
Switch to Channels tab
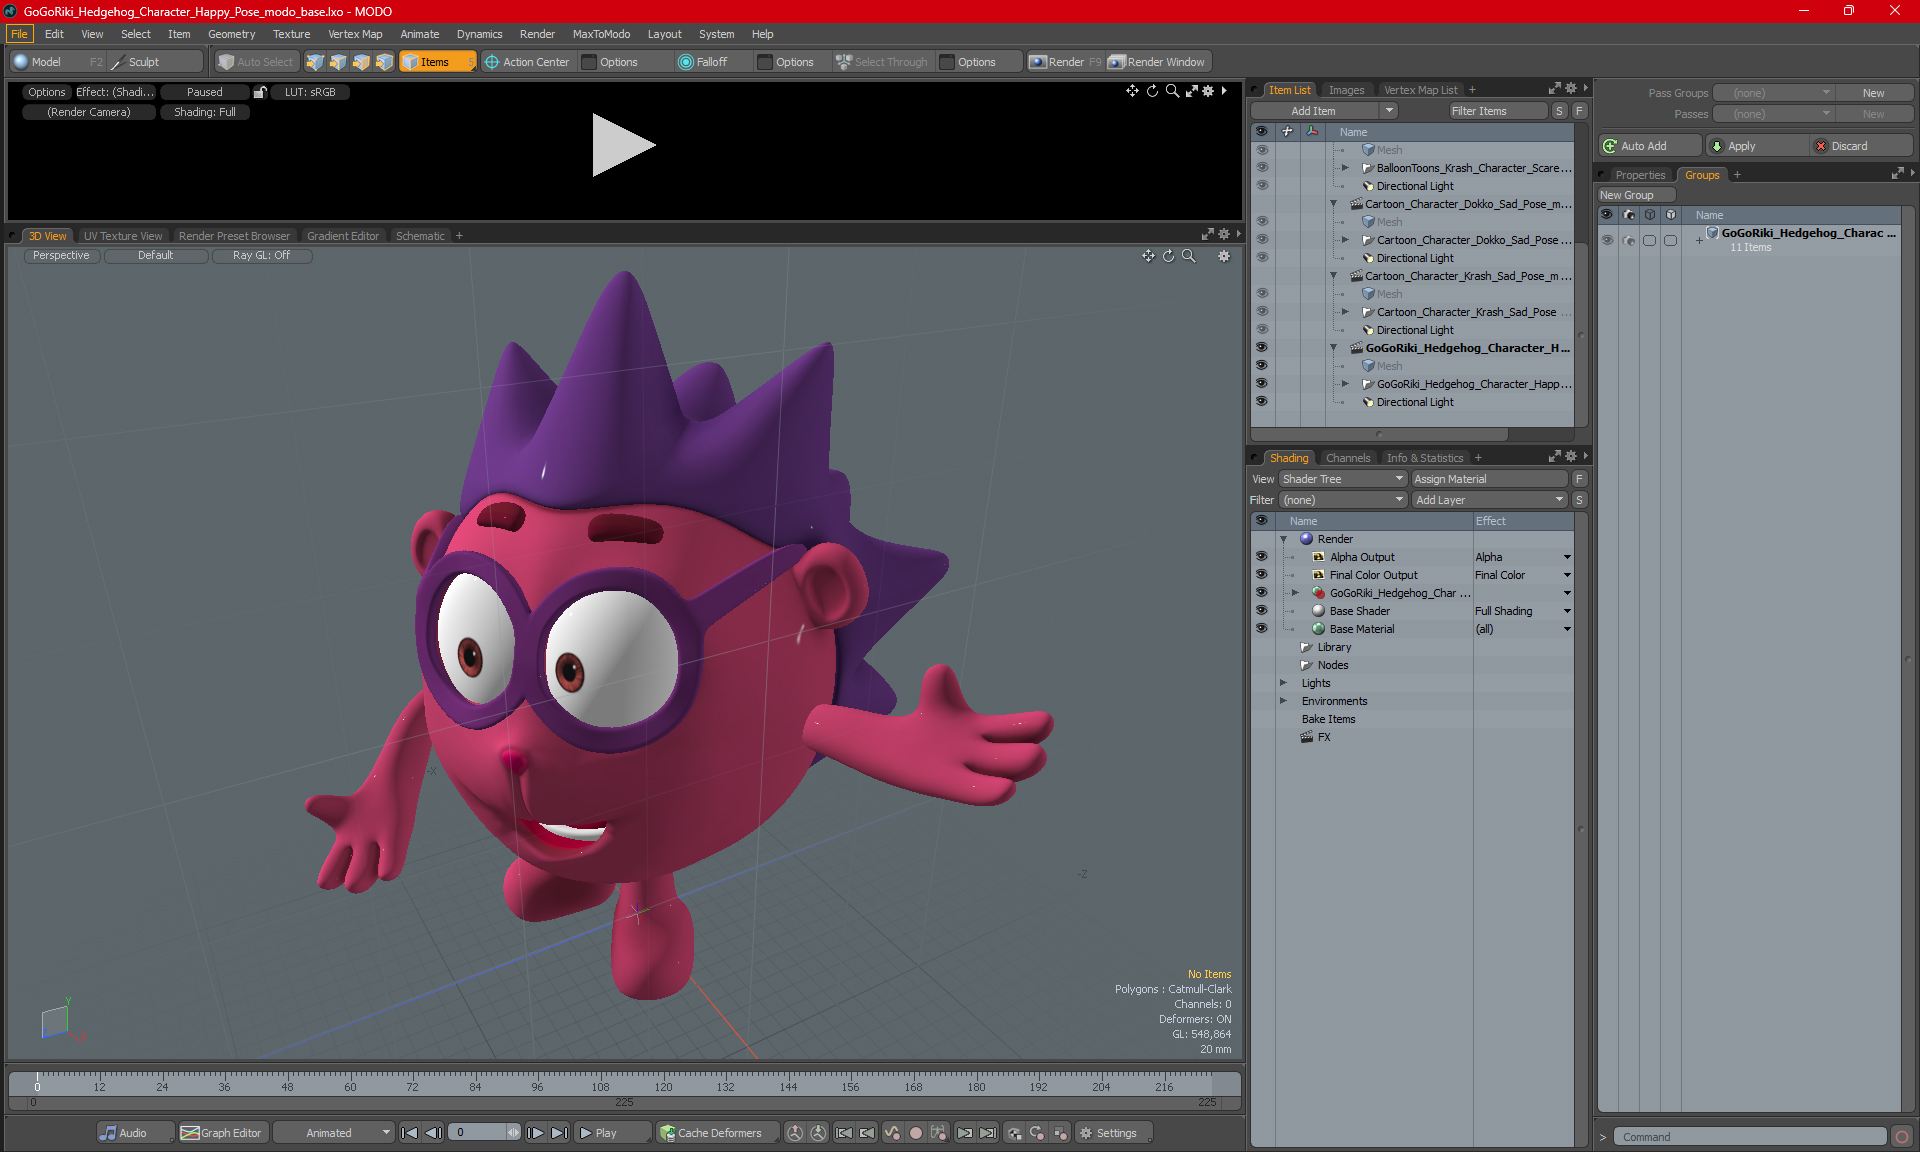click(x=1348, y=458)
